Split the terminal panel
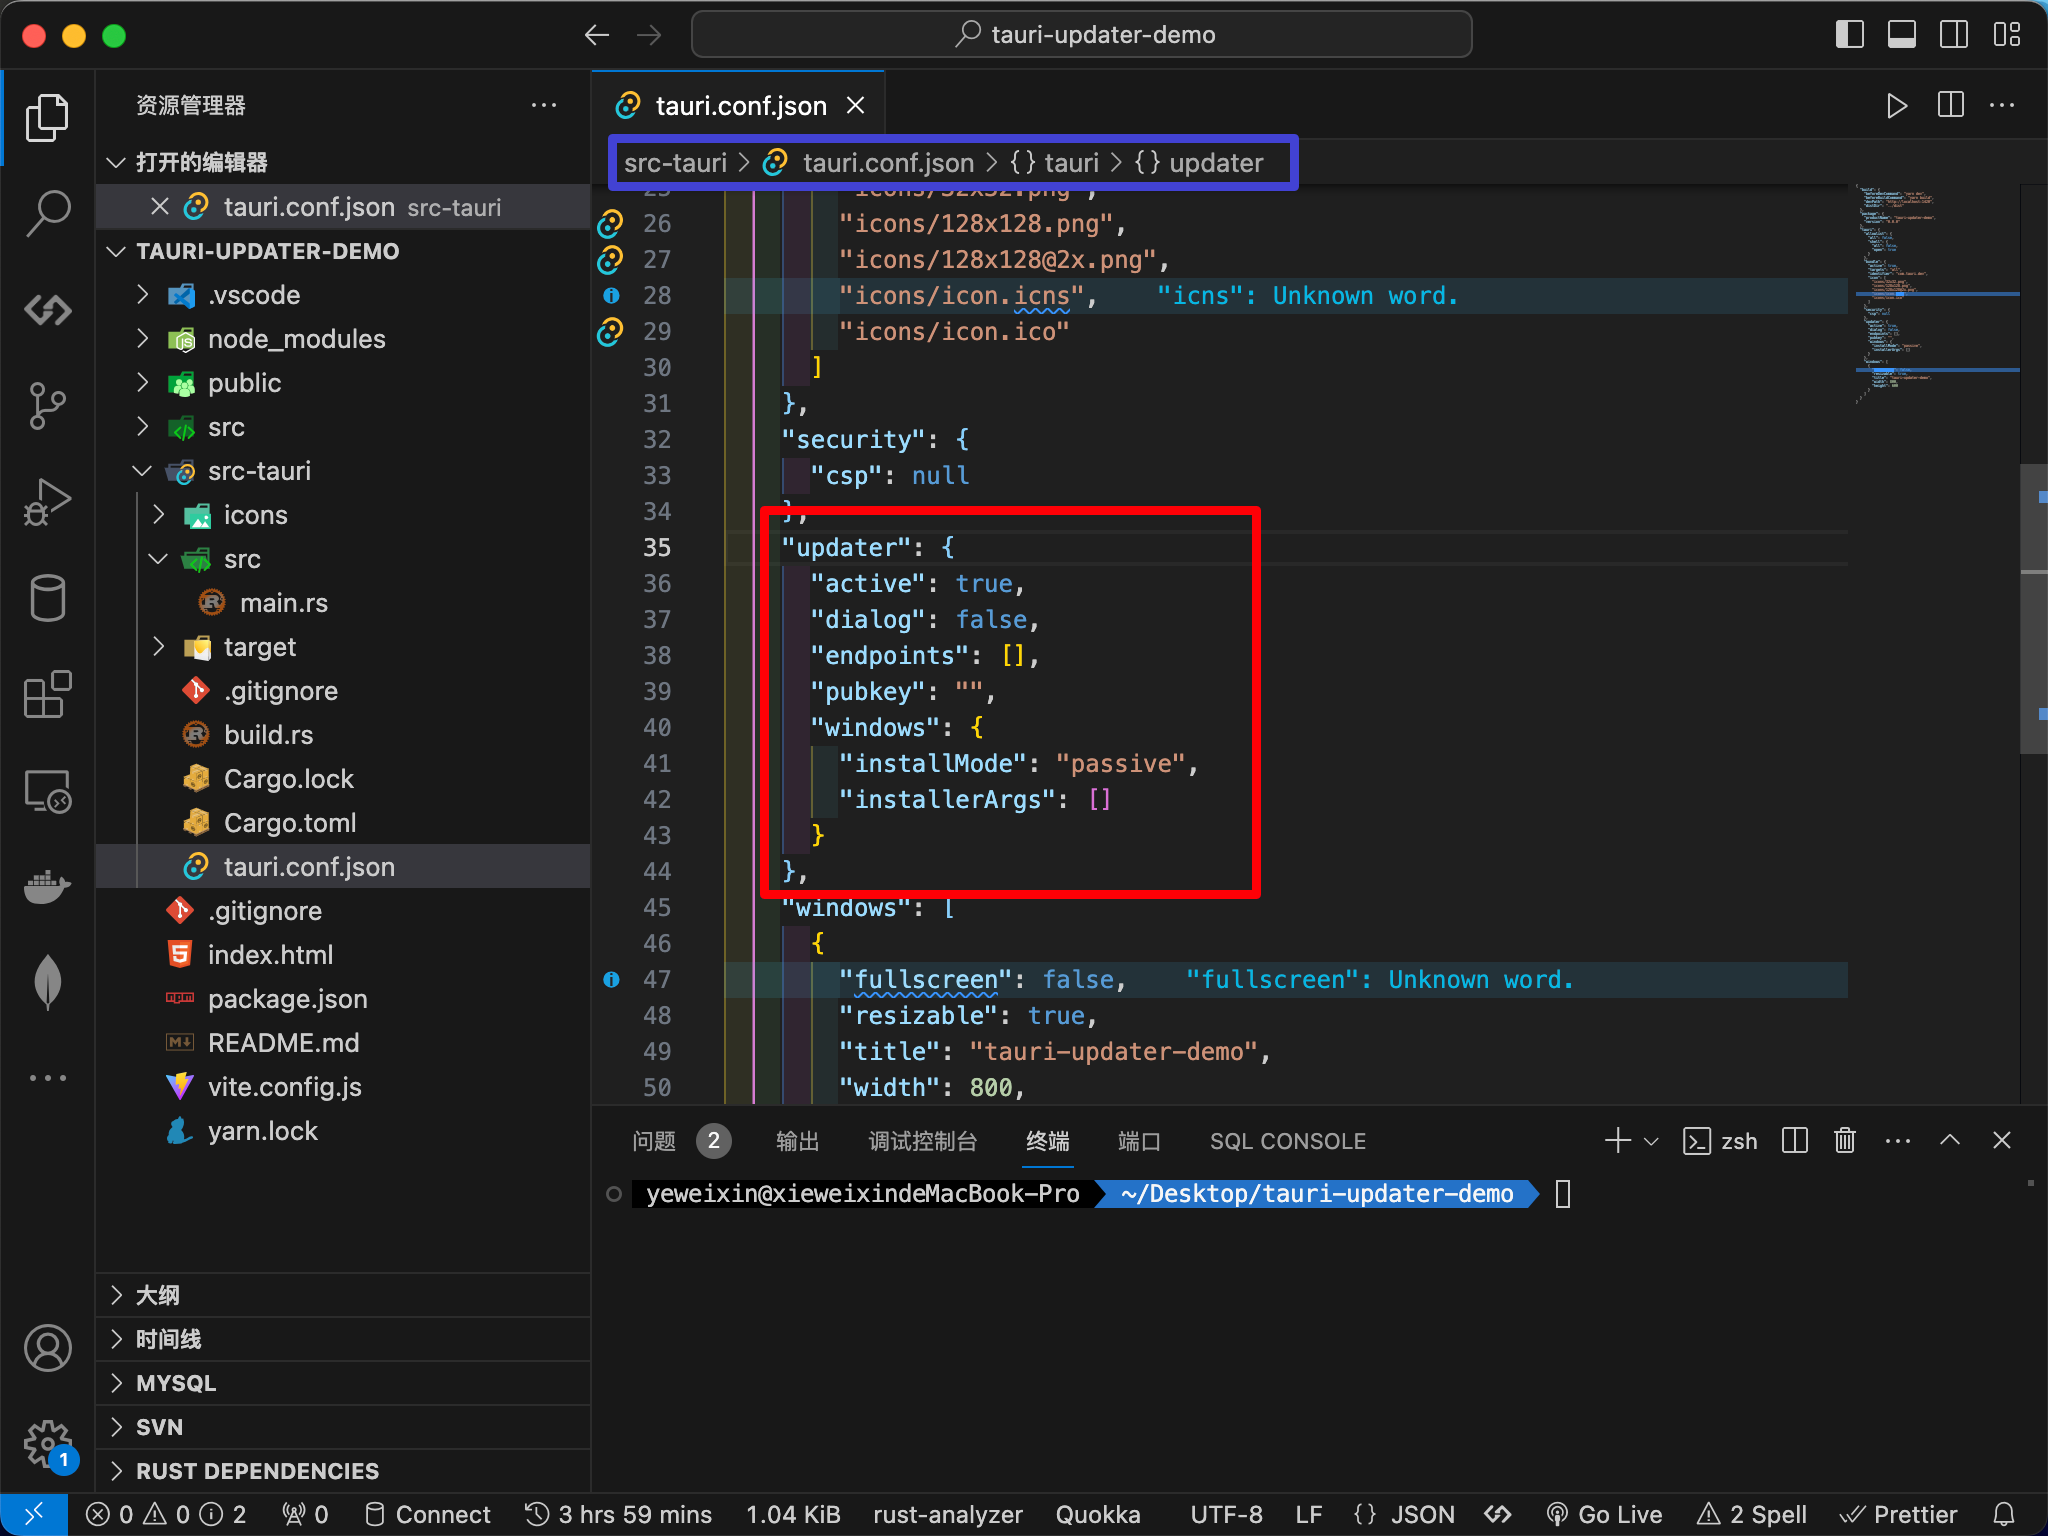Viewport: 2048px width, 1536px height. 1795,1140
